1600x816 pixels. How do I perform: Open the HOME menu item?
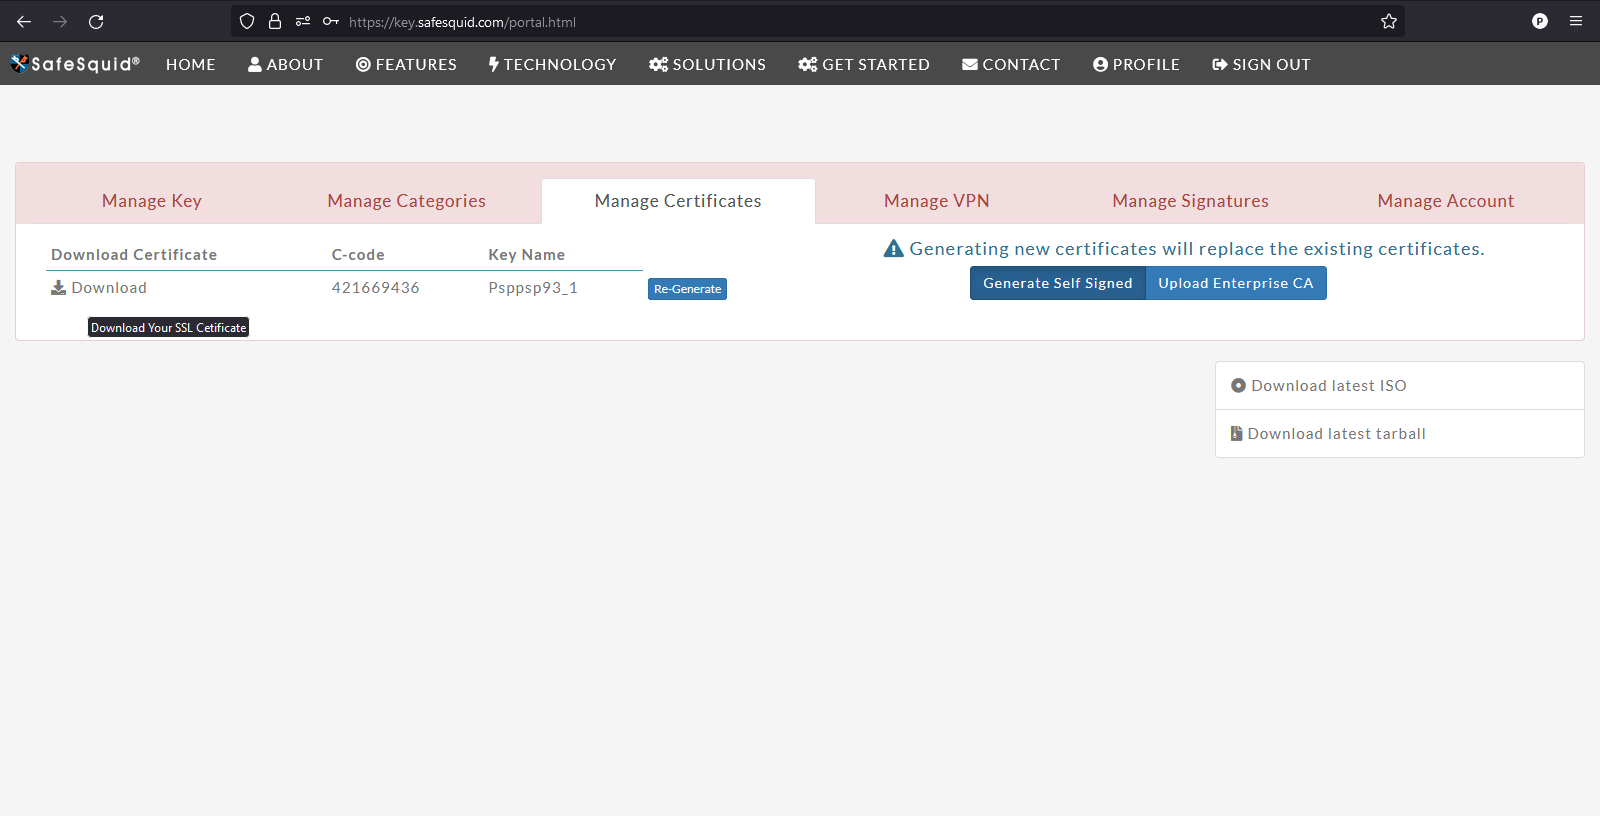pos(191,64)
